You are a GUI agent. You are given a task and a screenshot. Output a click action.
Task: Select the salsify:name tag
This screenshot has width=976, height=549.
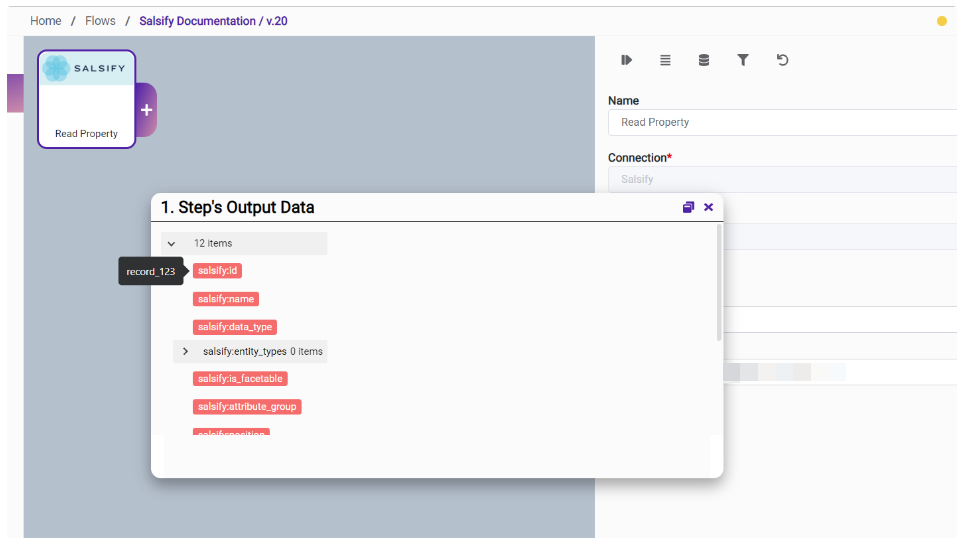pyautogui.click(x=226, y=299)
